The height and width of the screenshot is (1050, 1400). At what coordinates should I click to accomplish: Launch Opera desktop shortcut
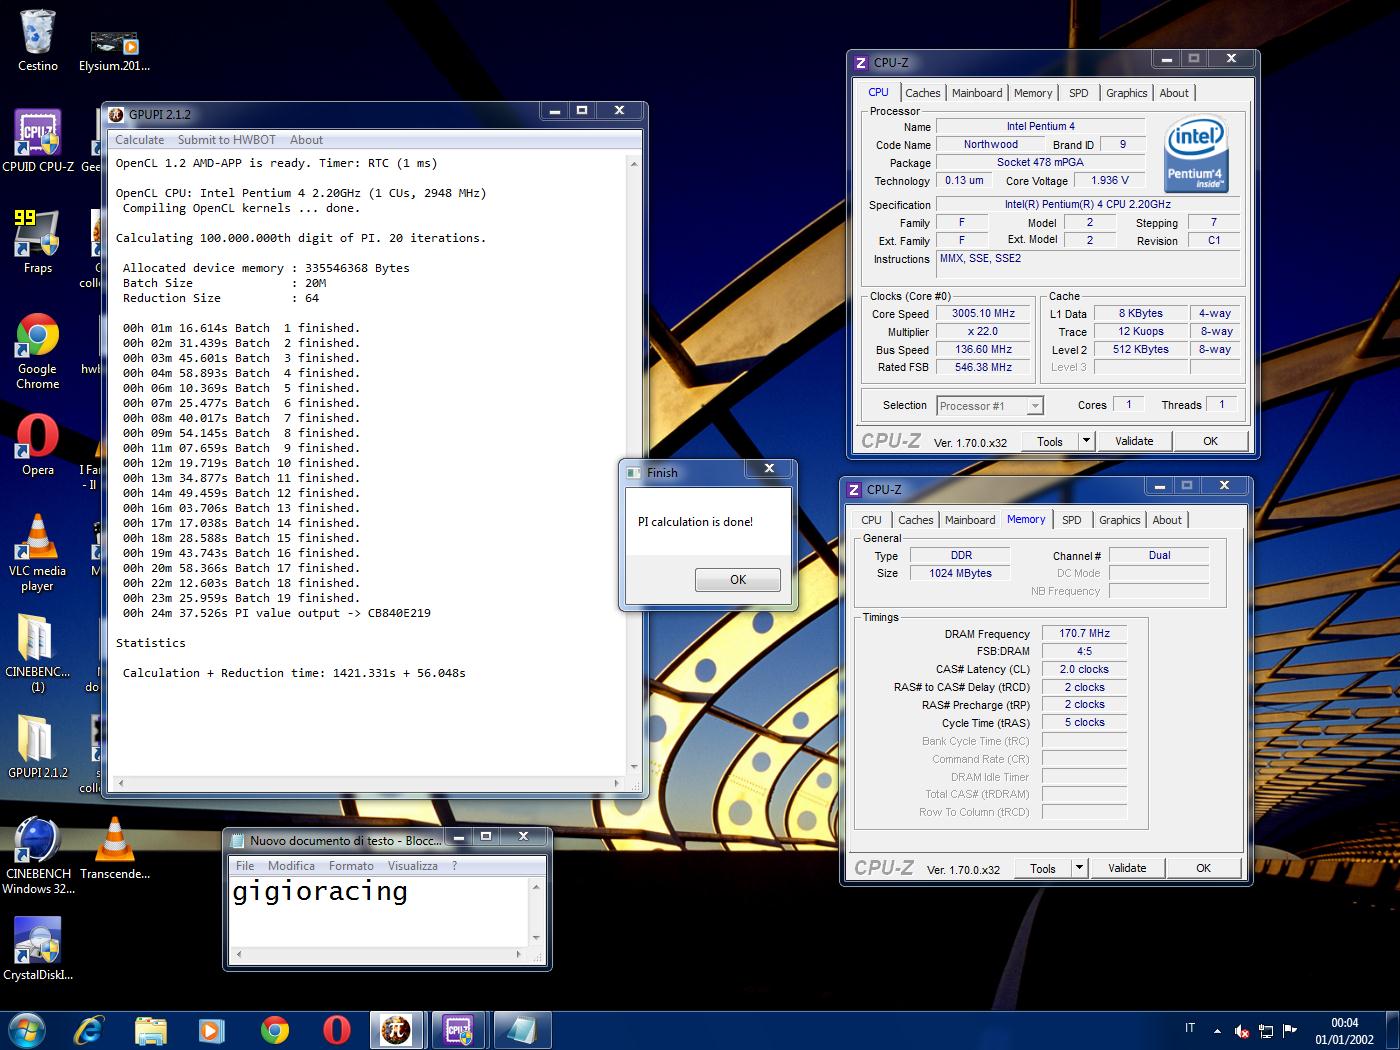coord(38,445)
